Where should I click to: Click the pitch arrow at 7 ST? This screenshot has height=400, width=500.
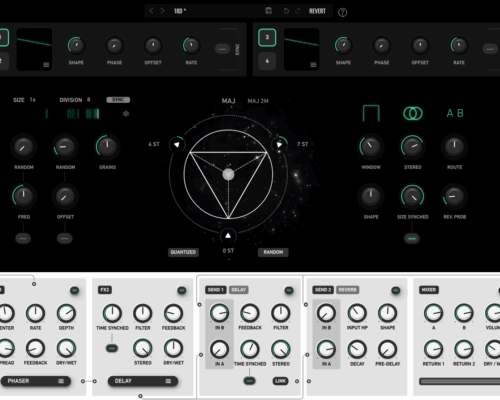(x=279, y=144)
